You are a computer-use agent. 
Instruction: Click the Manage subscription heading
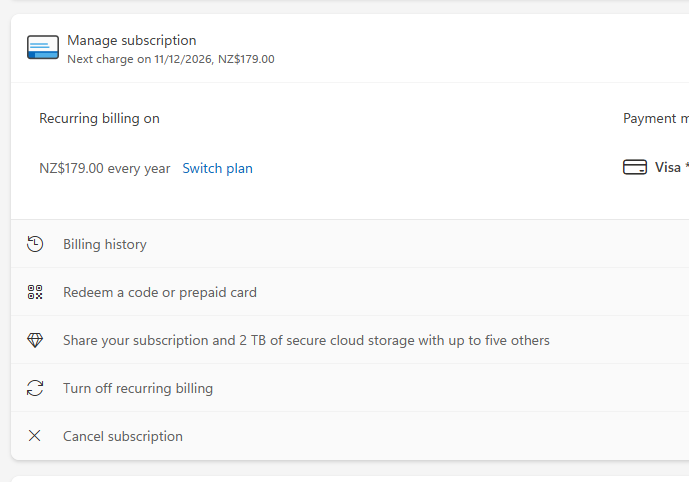(x=132, y=40)
